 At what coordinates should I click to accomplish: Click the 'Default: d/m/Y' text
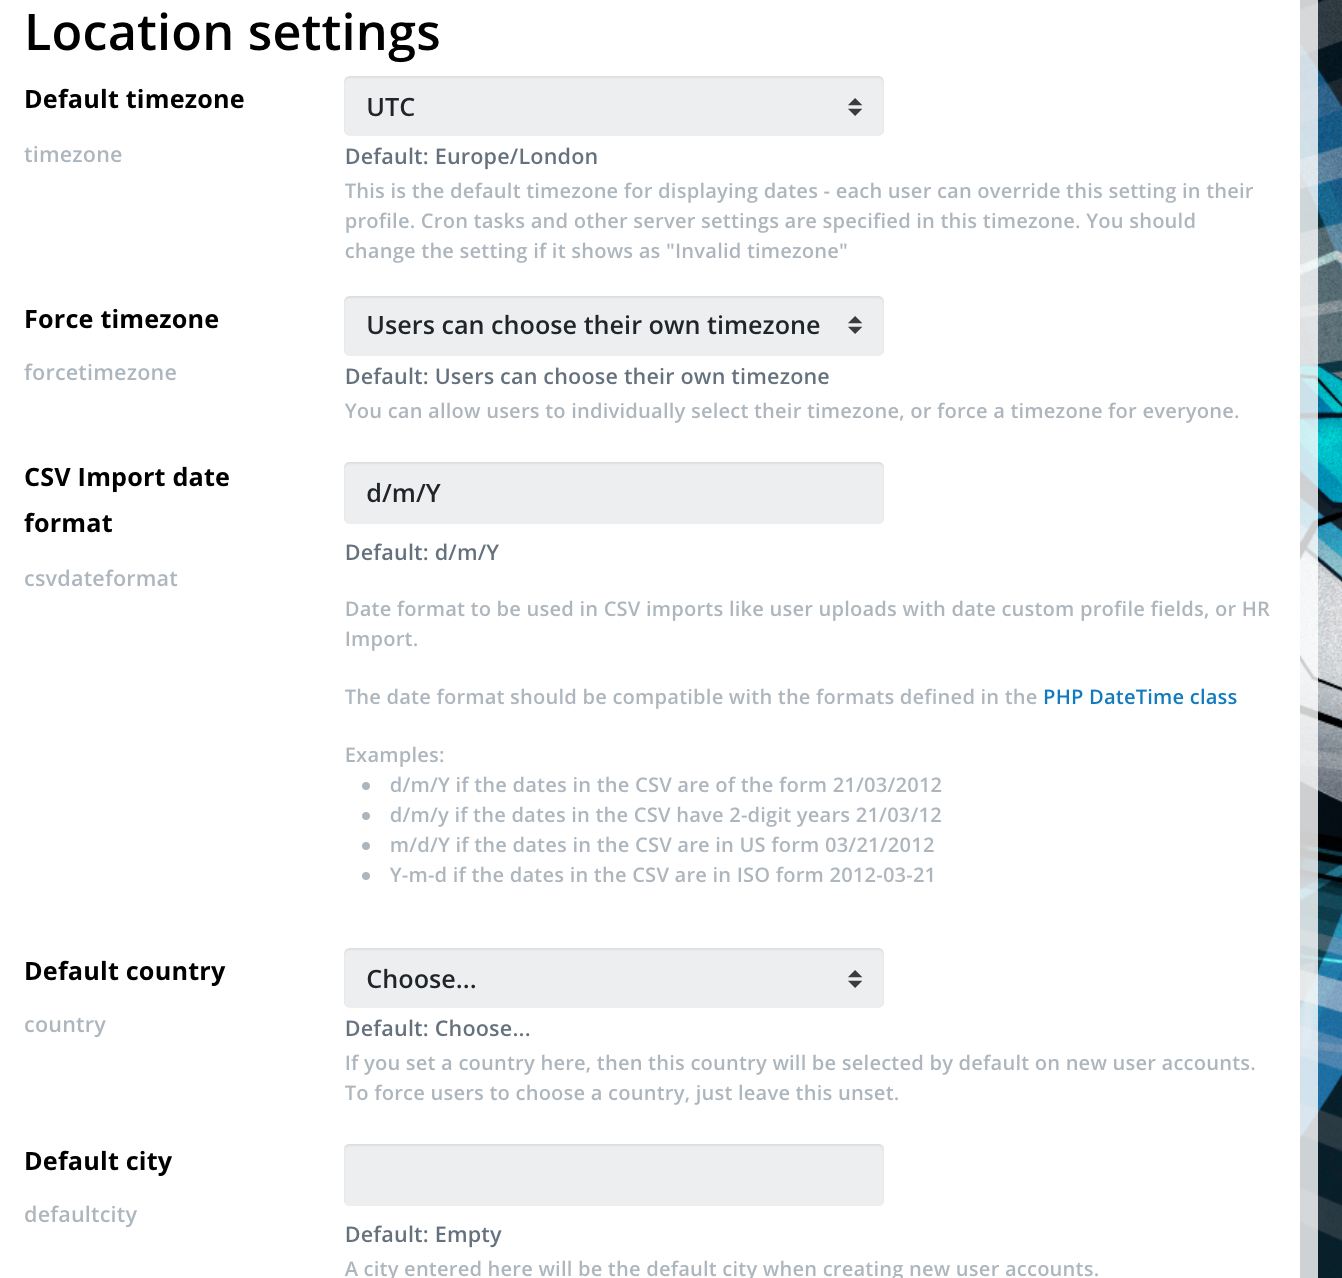point(422,552)
